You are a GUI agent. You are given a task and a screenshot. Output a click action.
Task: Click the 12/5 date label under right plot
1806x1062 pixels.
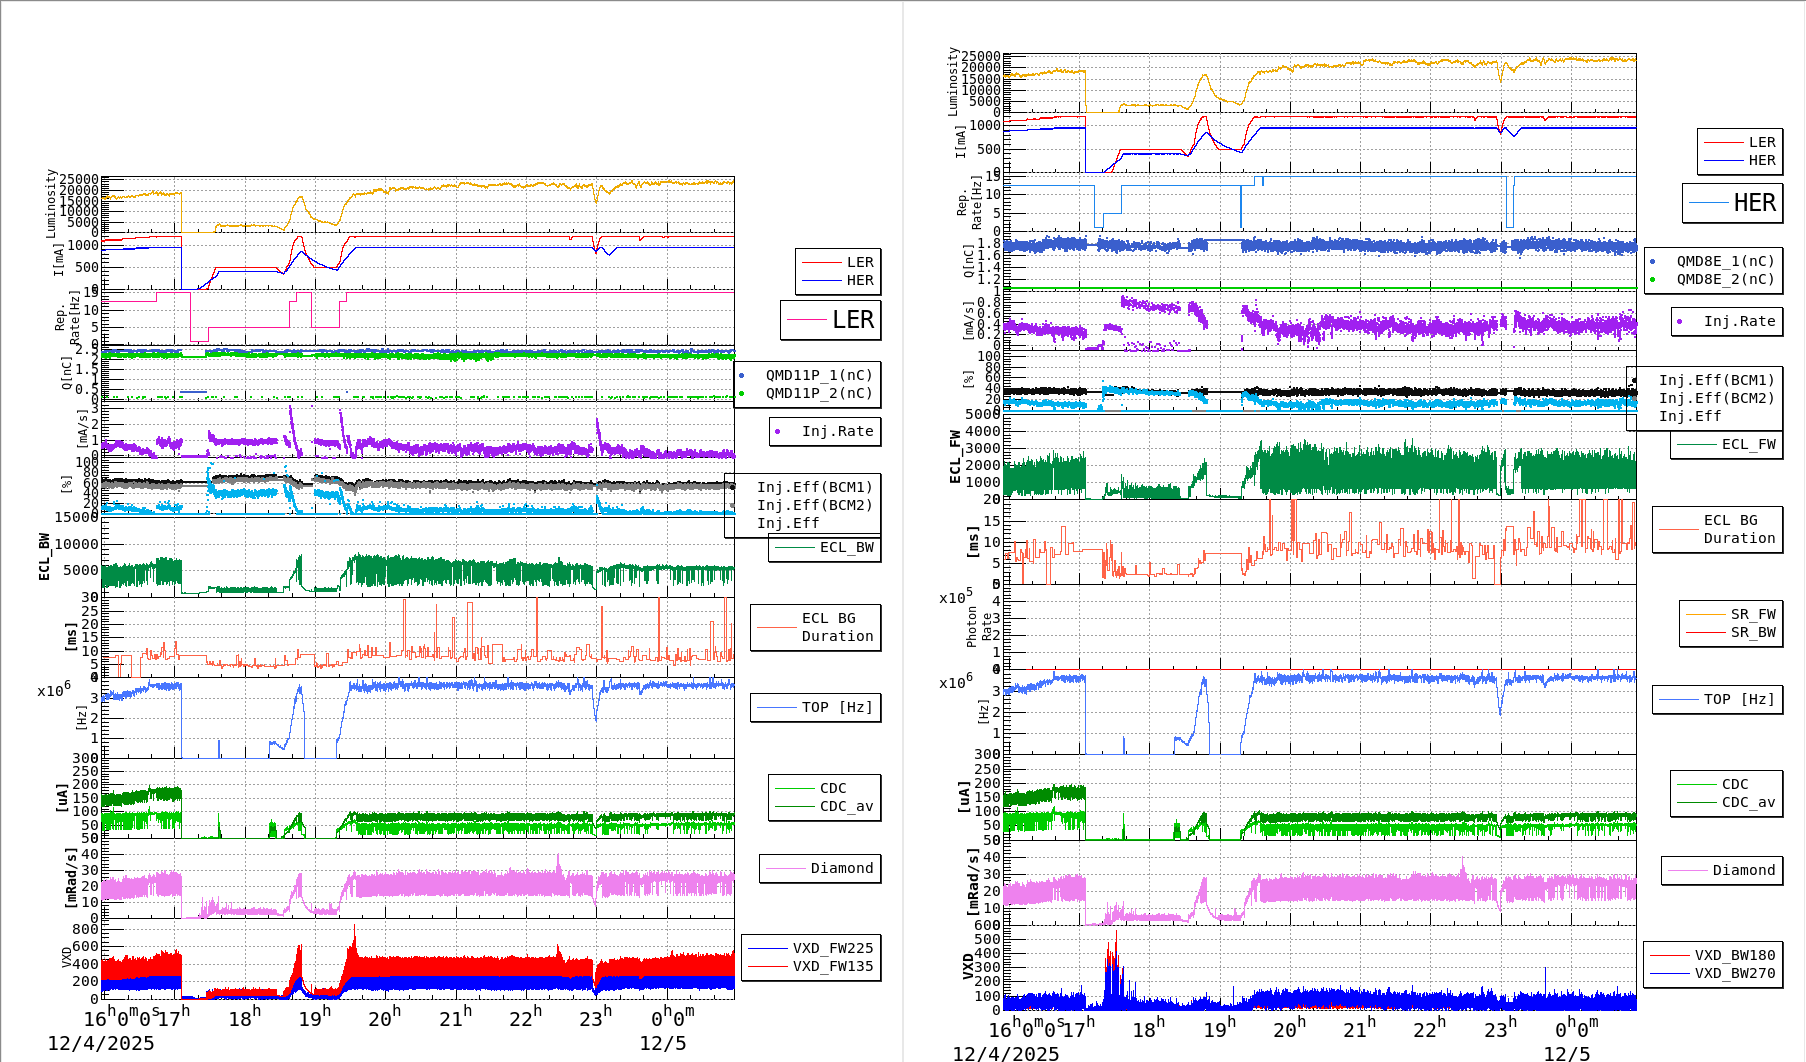click(1566, 1054)
